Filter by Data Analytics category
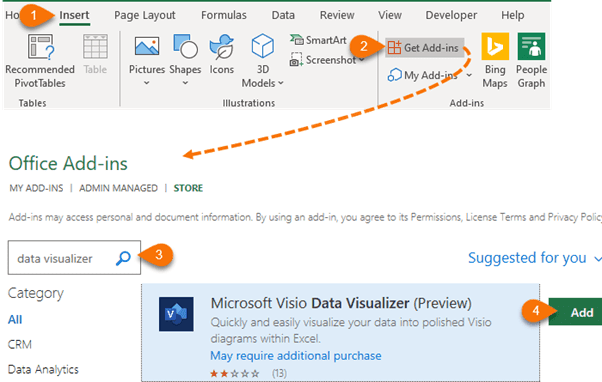Image resolution: width=602 pixels, height=382 pixels. [x=43, y=369]
